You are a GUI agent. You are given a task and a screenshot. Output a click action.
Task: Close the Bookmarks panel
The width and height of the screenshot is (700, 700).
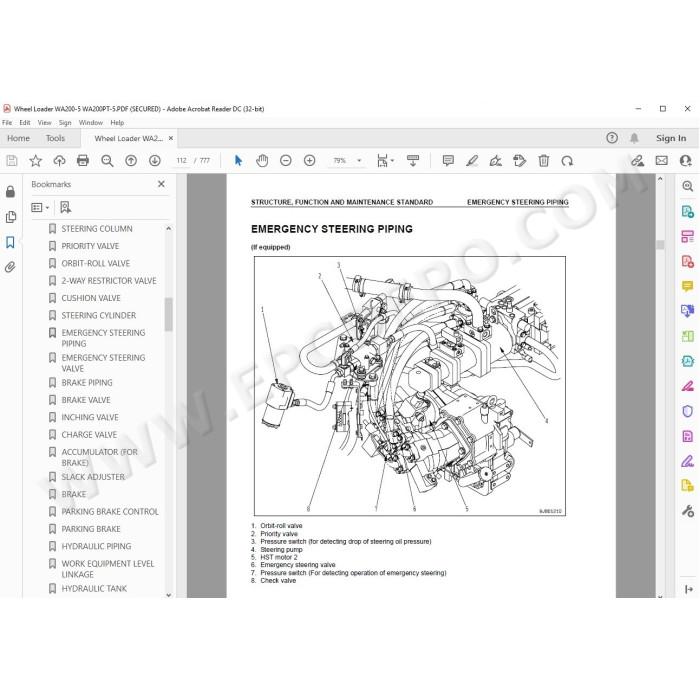click(x=161, y=184)
